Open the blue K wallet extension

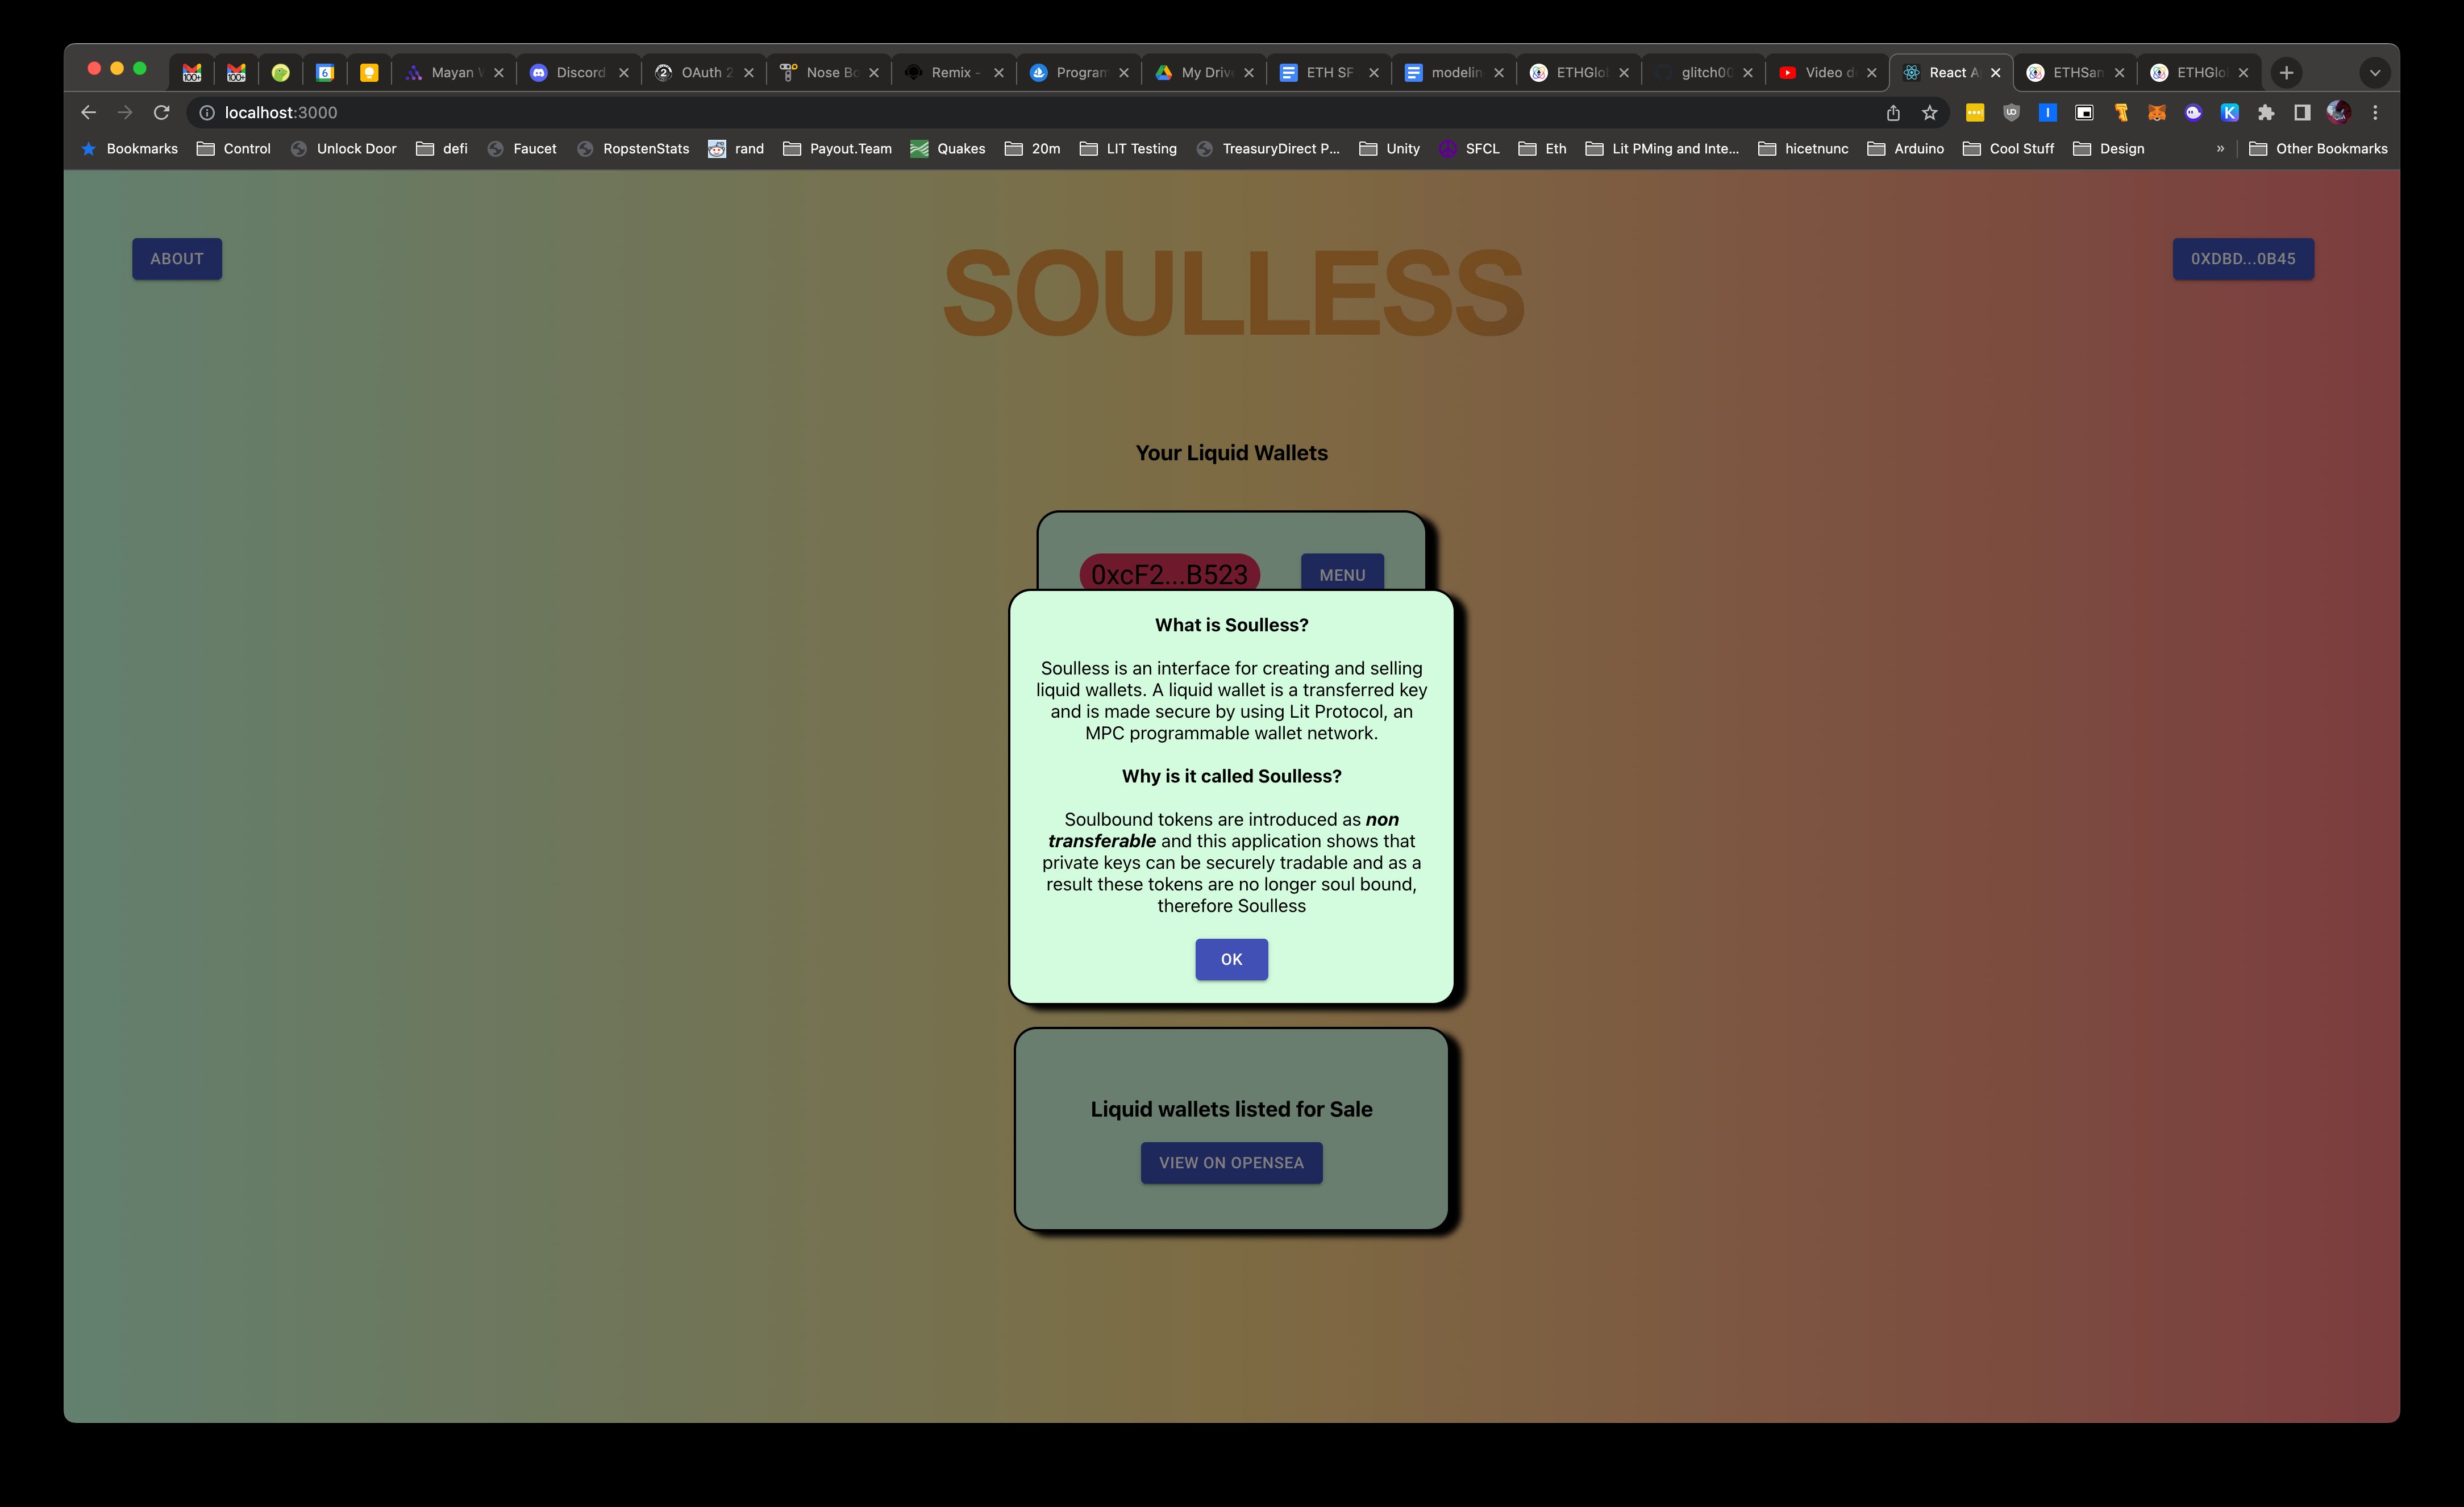tap(2229, 113)
